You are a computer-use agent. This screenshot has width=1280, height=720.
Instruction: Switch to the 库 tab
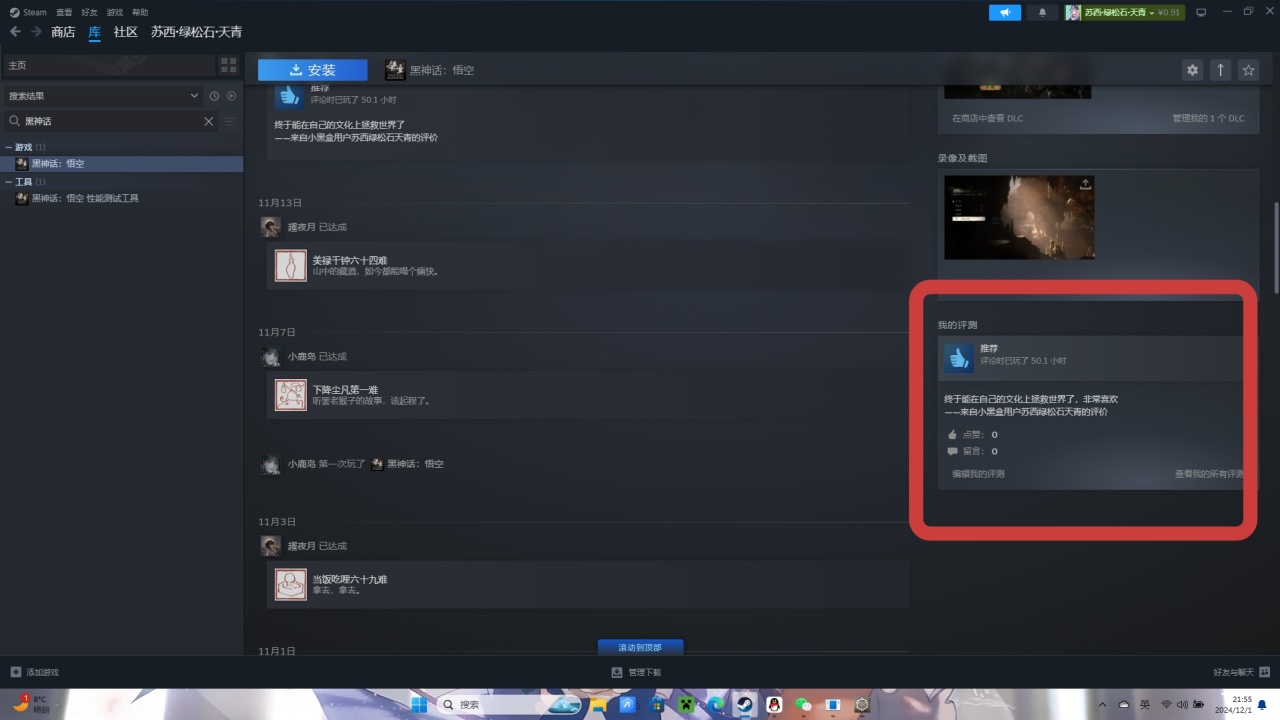point(94,32)
